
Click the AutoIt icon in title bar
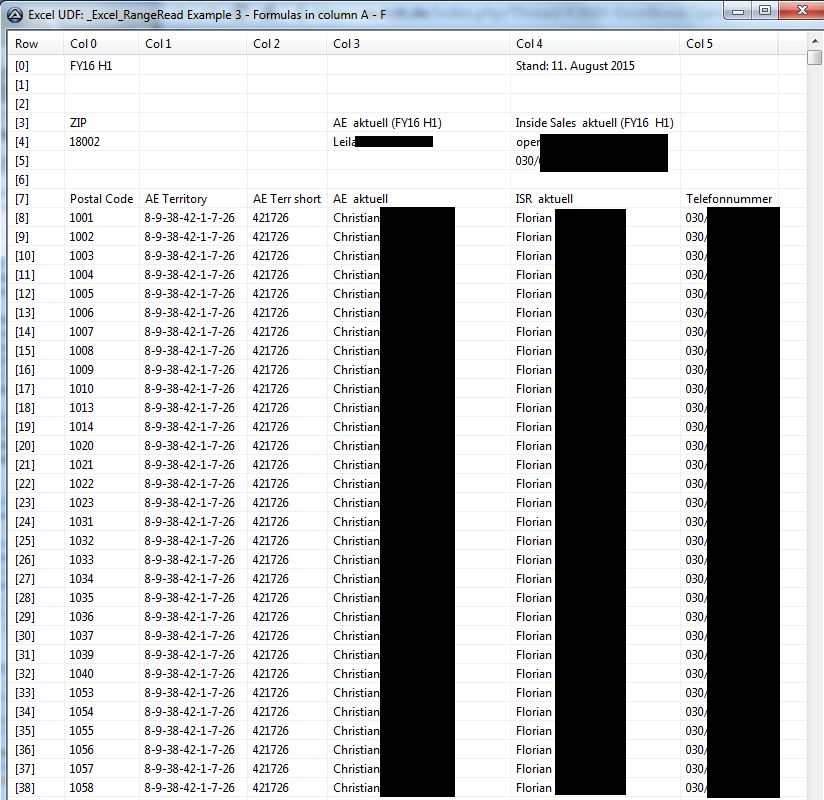click(x=14, y=14)
